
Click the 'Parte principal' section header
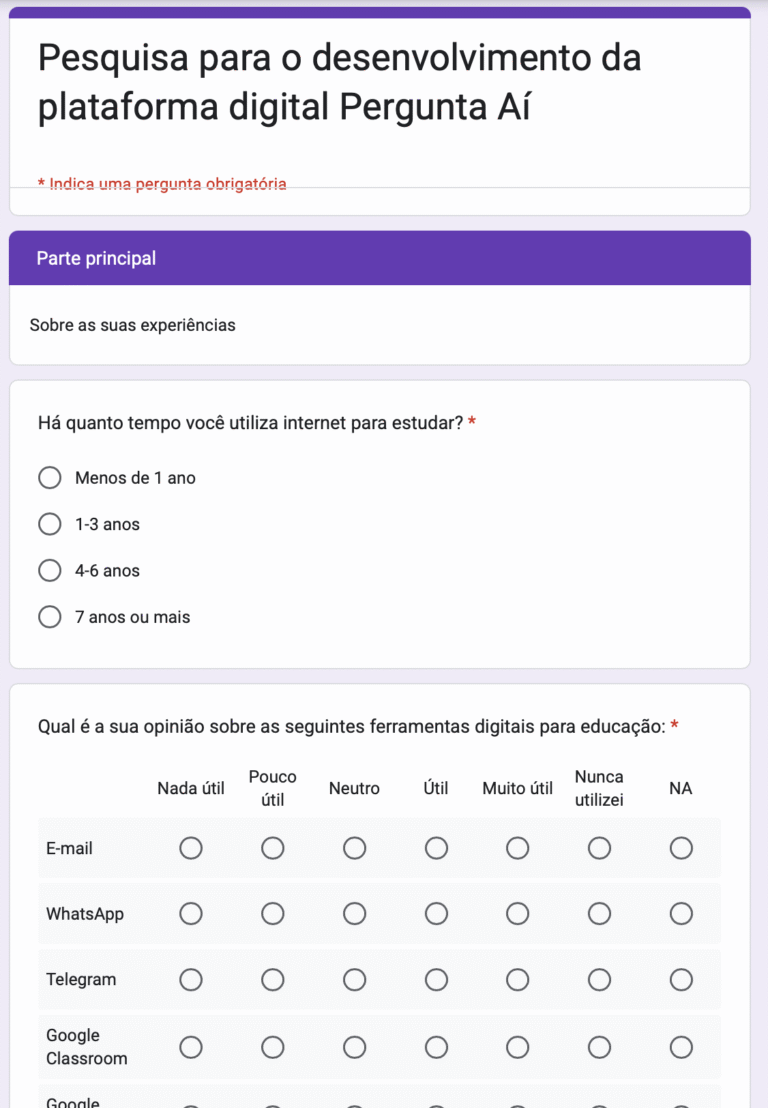[x=97, y=259]
